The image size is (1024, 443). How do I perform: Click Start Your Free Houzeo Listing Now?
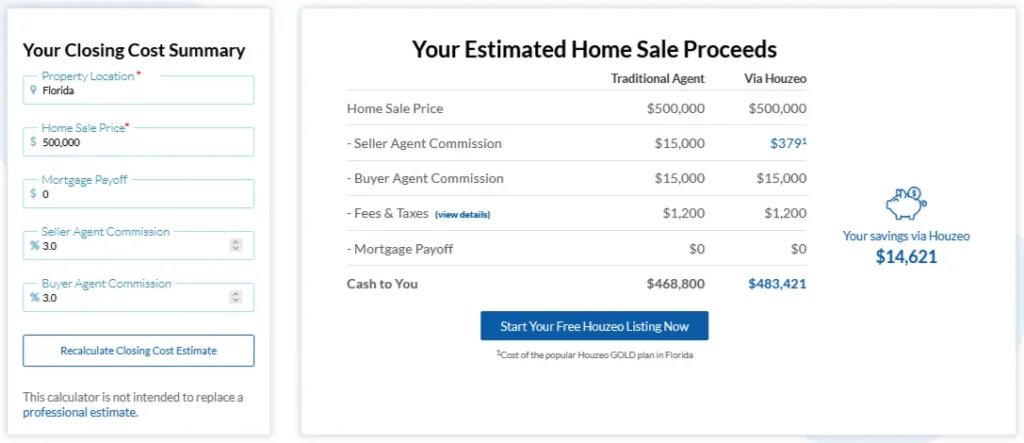point(594,326)
